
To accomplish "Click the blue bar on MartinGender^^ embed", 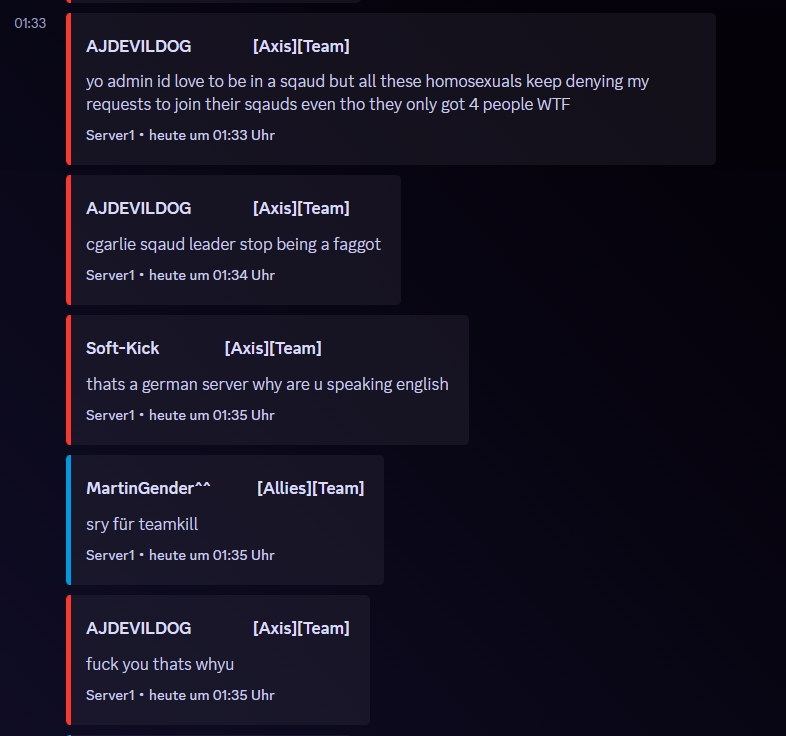I will [68, 520].
